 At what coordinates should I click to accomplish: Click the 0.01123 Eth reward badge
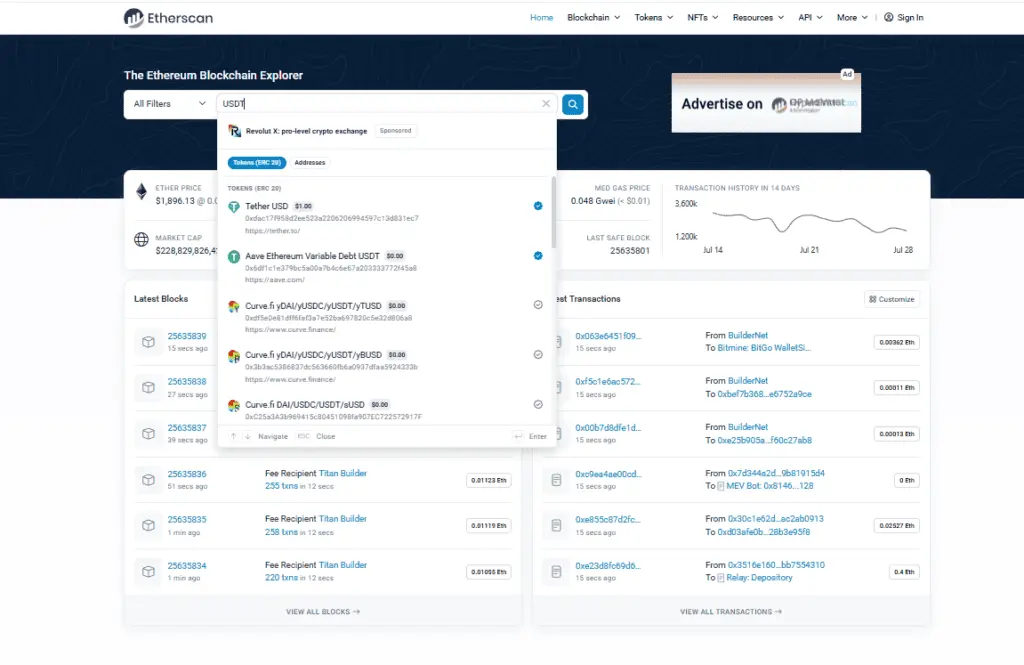[x=488, y=481]
